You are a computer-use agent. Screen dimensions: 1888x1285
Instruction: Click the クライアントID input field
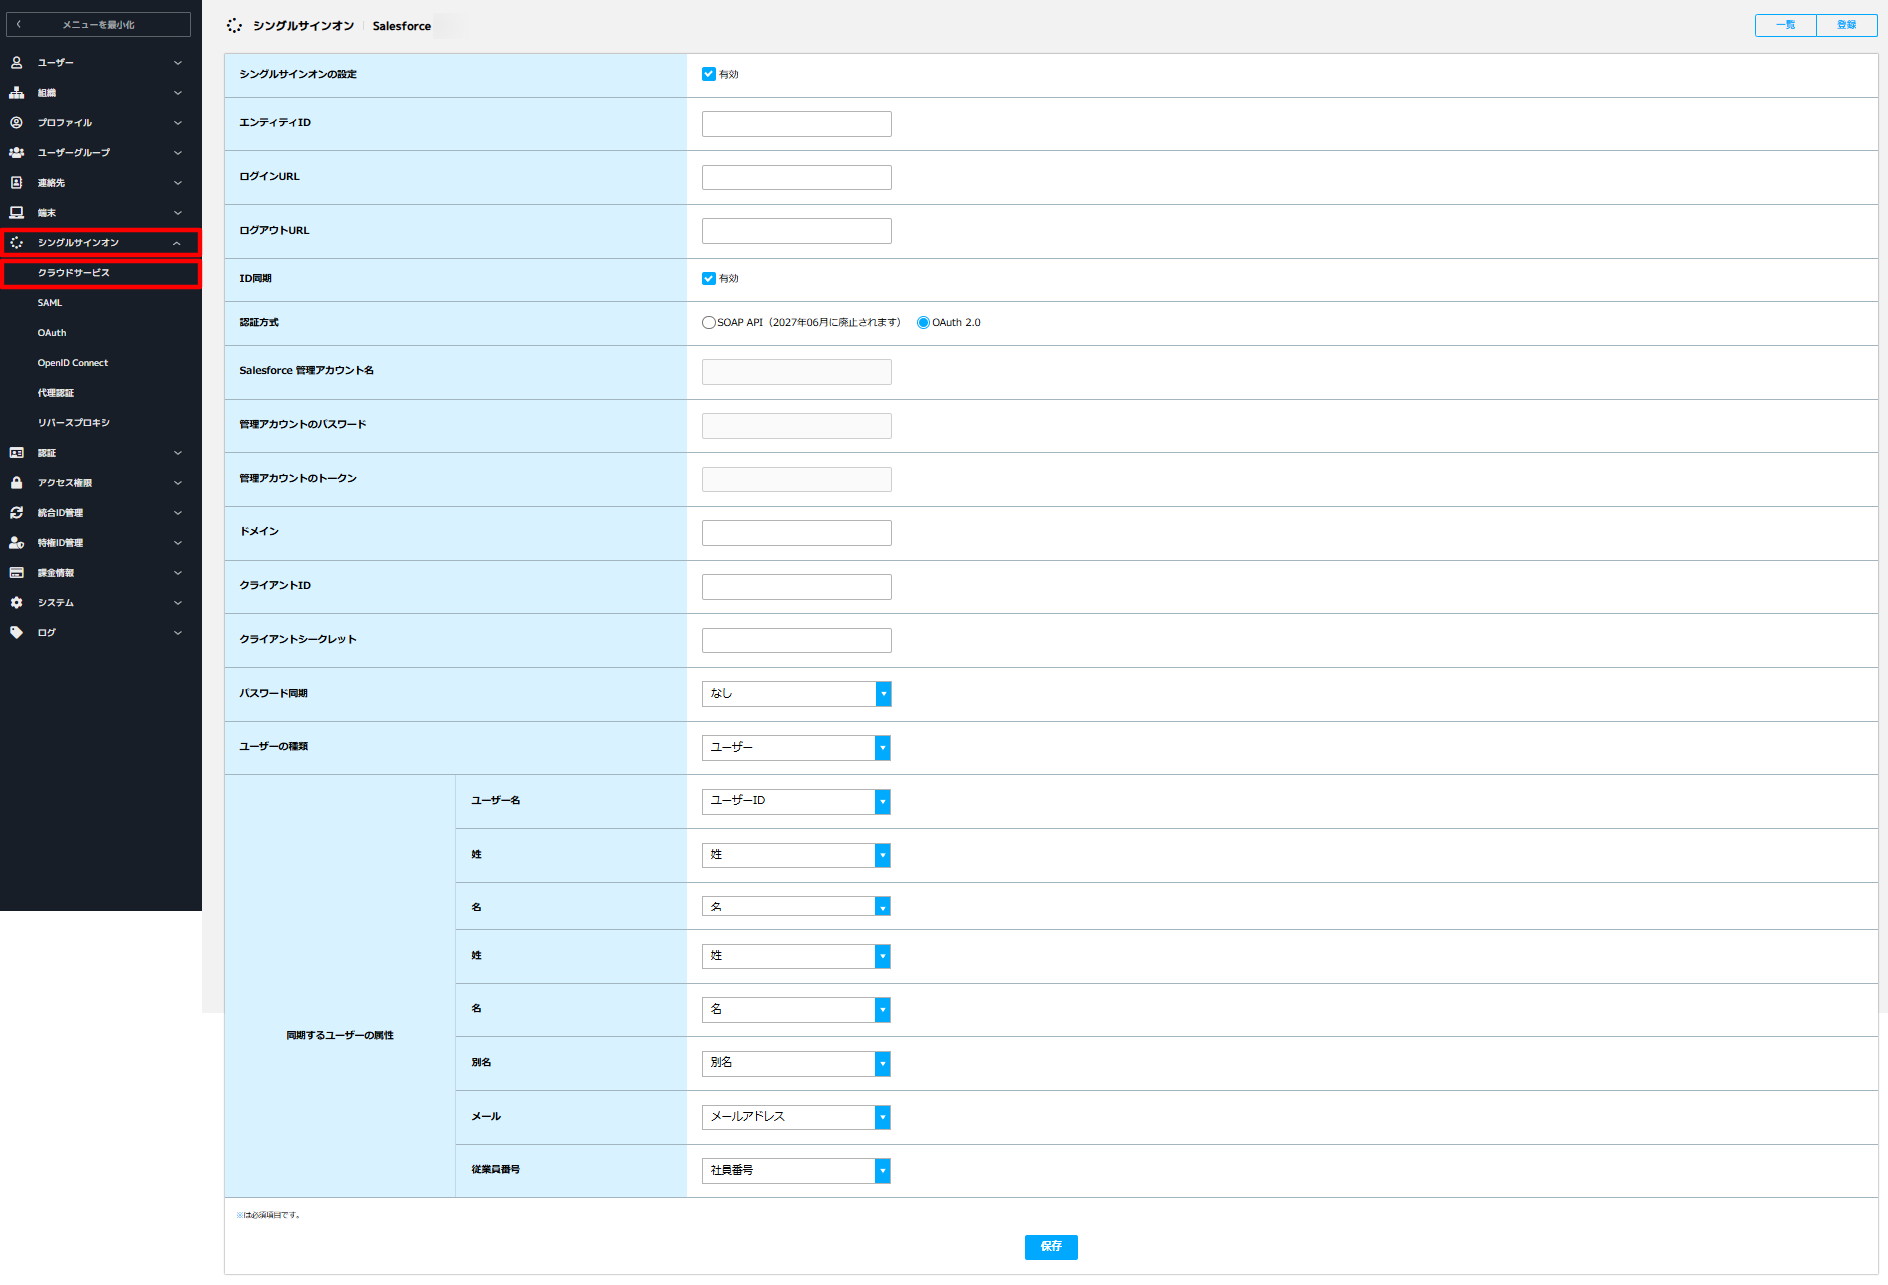coord(797,587)
